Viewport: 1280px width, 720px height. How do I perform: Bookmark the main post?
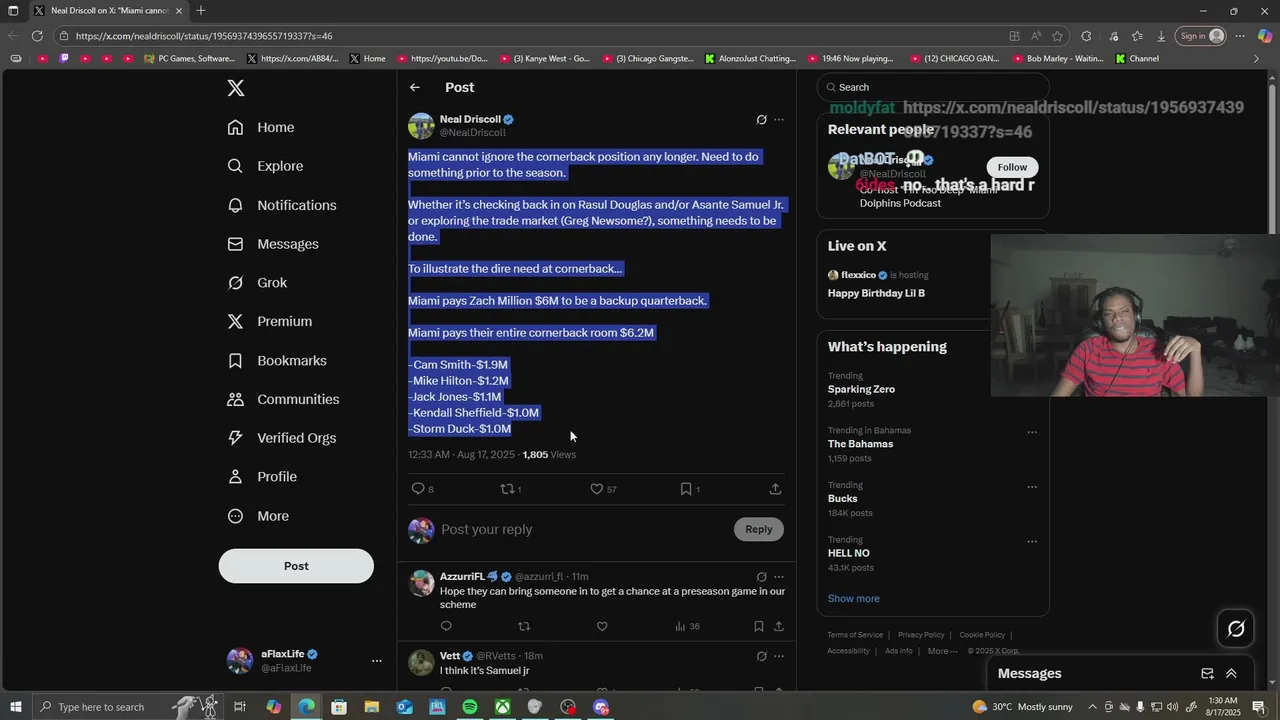pos(686,489)
